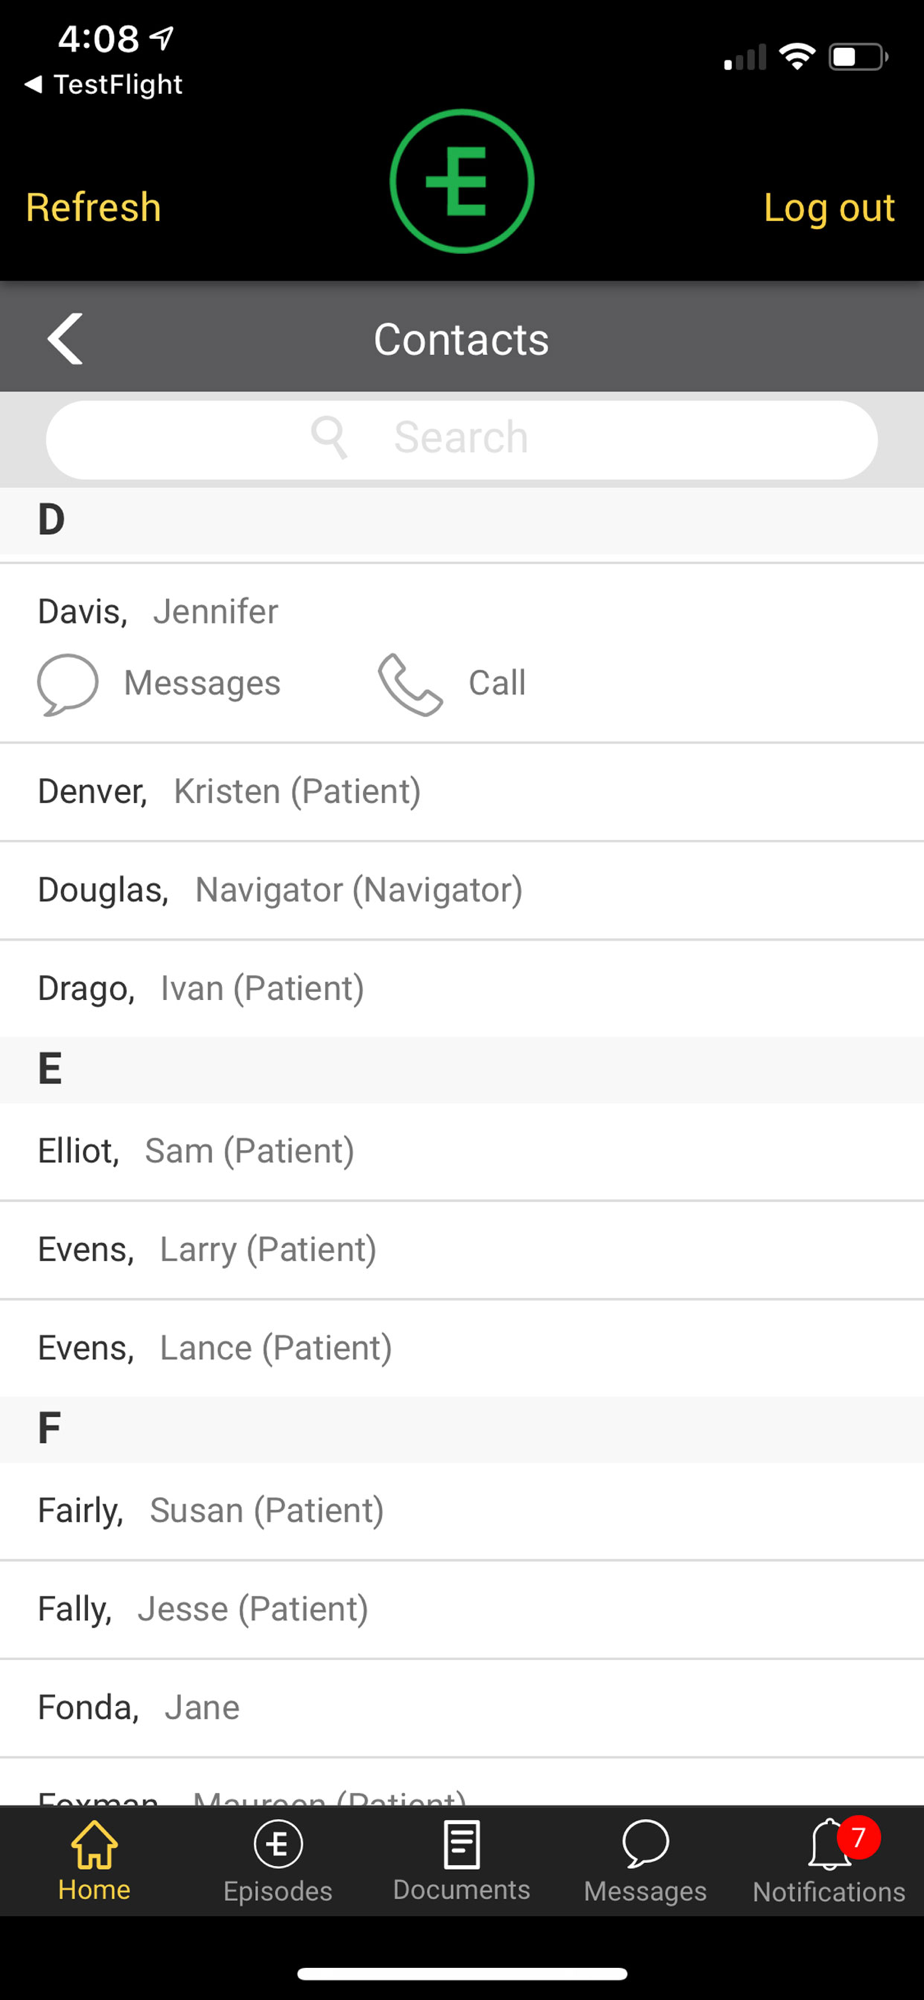Click the Refresh button

pos(93,208)
